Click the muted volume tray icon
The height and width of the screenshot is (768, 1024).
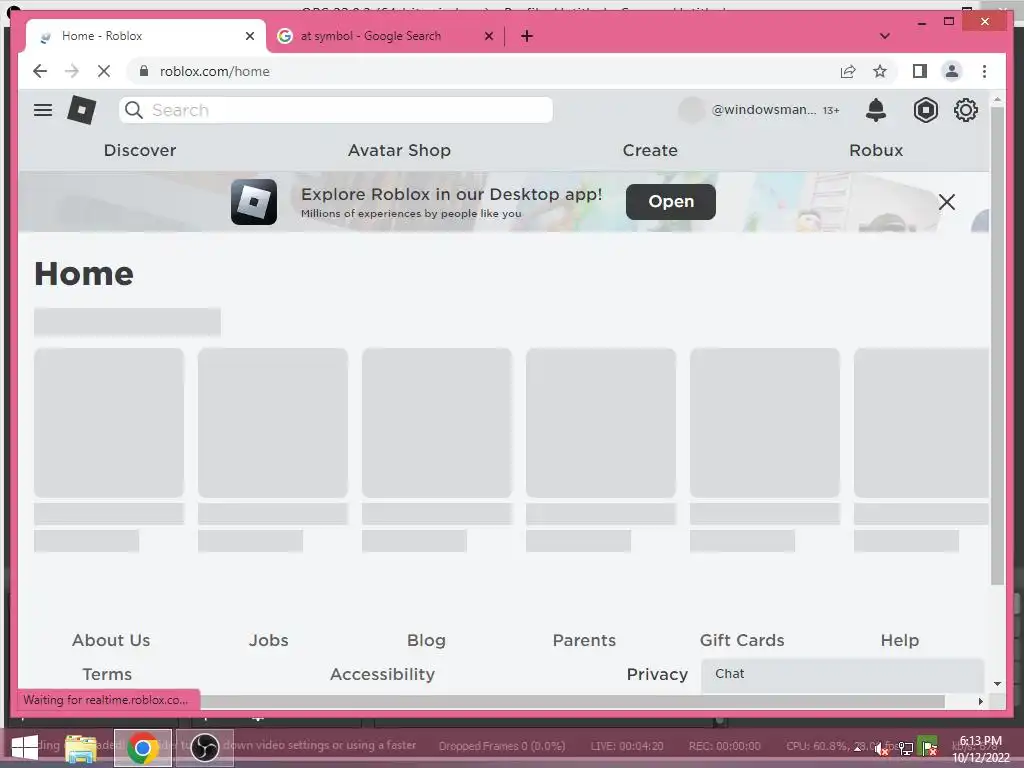pyautogui.click(x=881, y=748)
